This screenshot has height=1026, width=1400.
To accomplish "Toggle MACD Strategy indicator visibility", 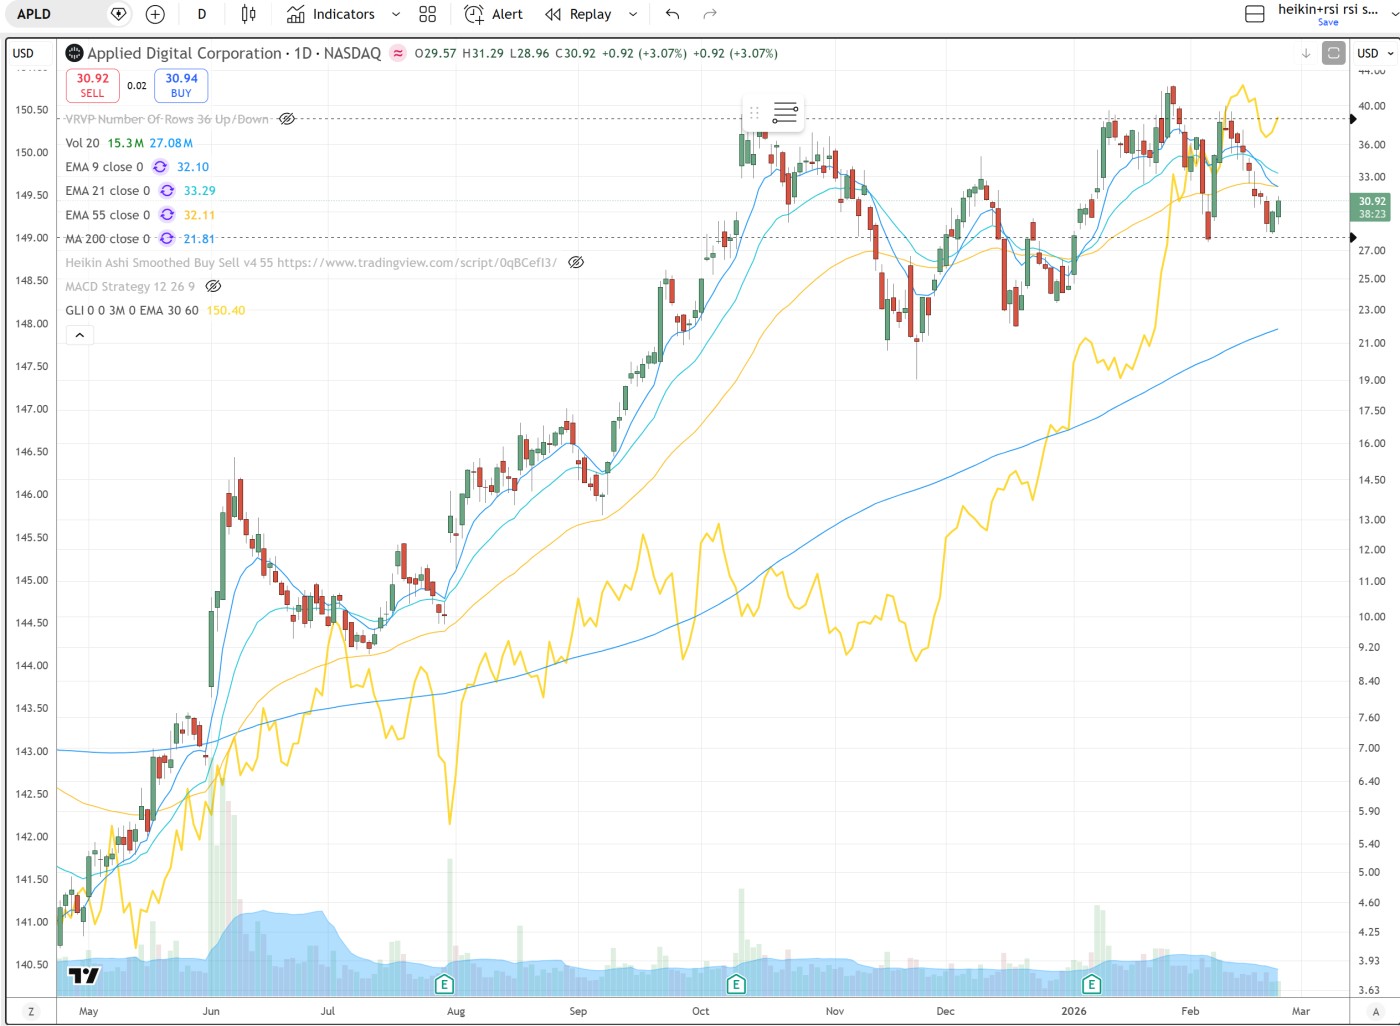I will [213, 287].
